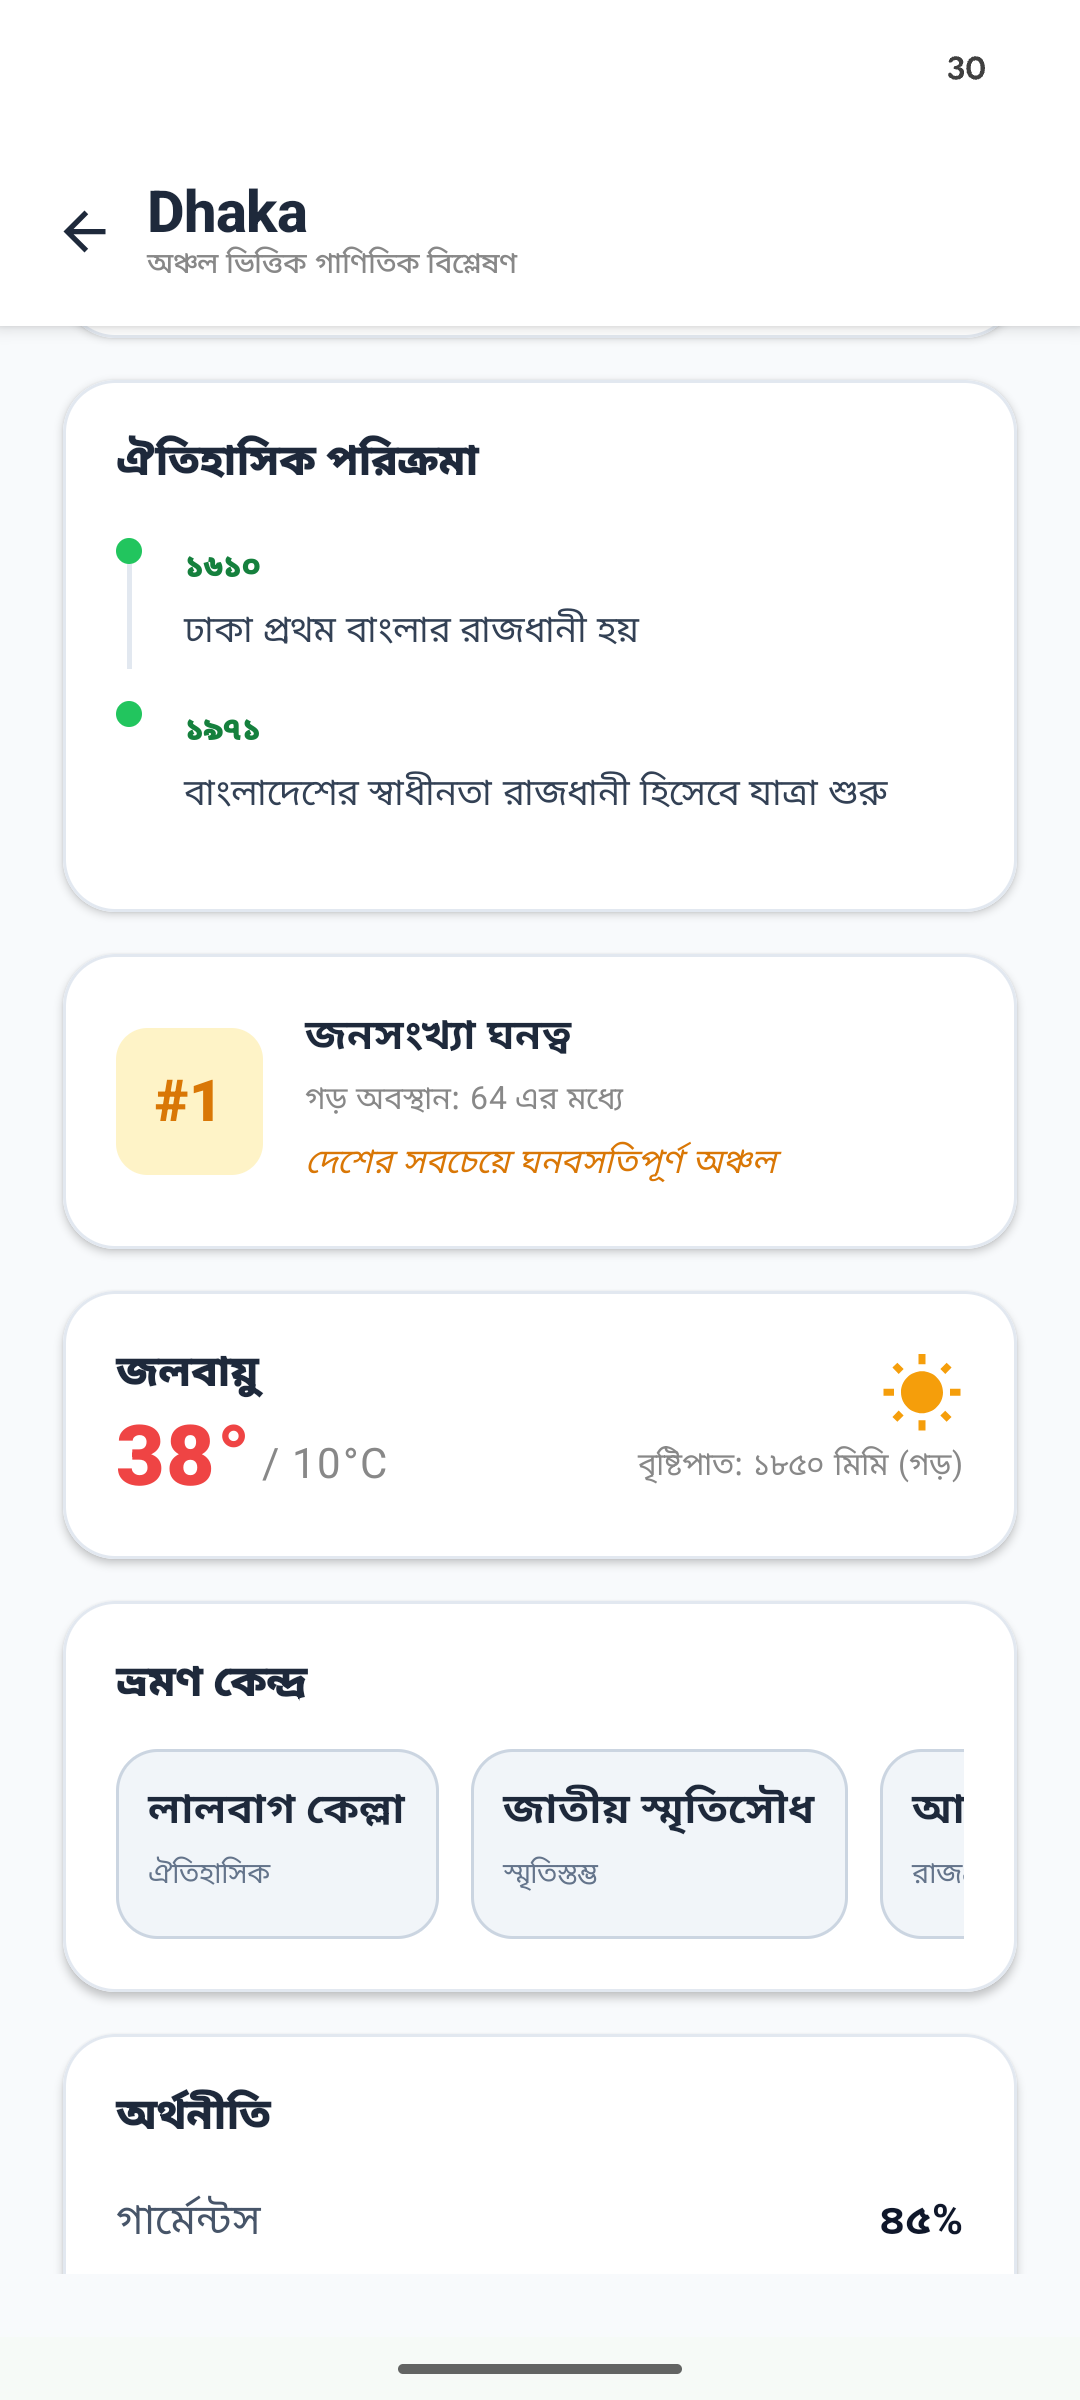The height and width of the screenshot is (2400, 1080).
Task: Tap the 38° high temperature value
Action: (x=181, y=1456)
